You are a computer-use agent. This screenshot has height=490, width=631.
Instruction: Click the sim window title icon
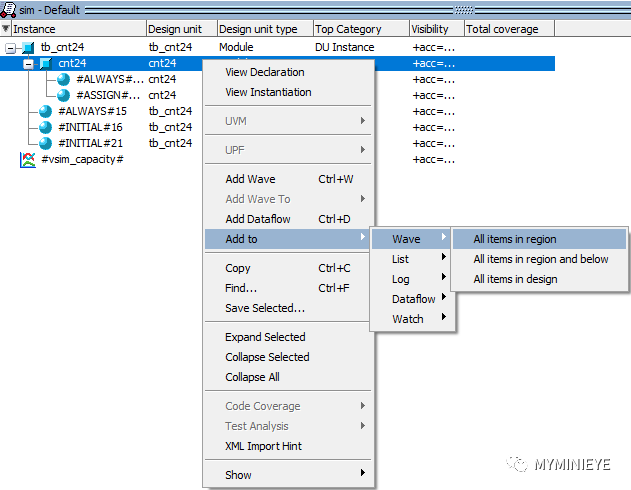click(x=10, y=8)
